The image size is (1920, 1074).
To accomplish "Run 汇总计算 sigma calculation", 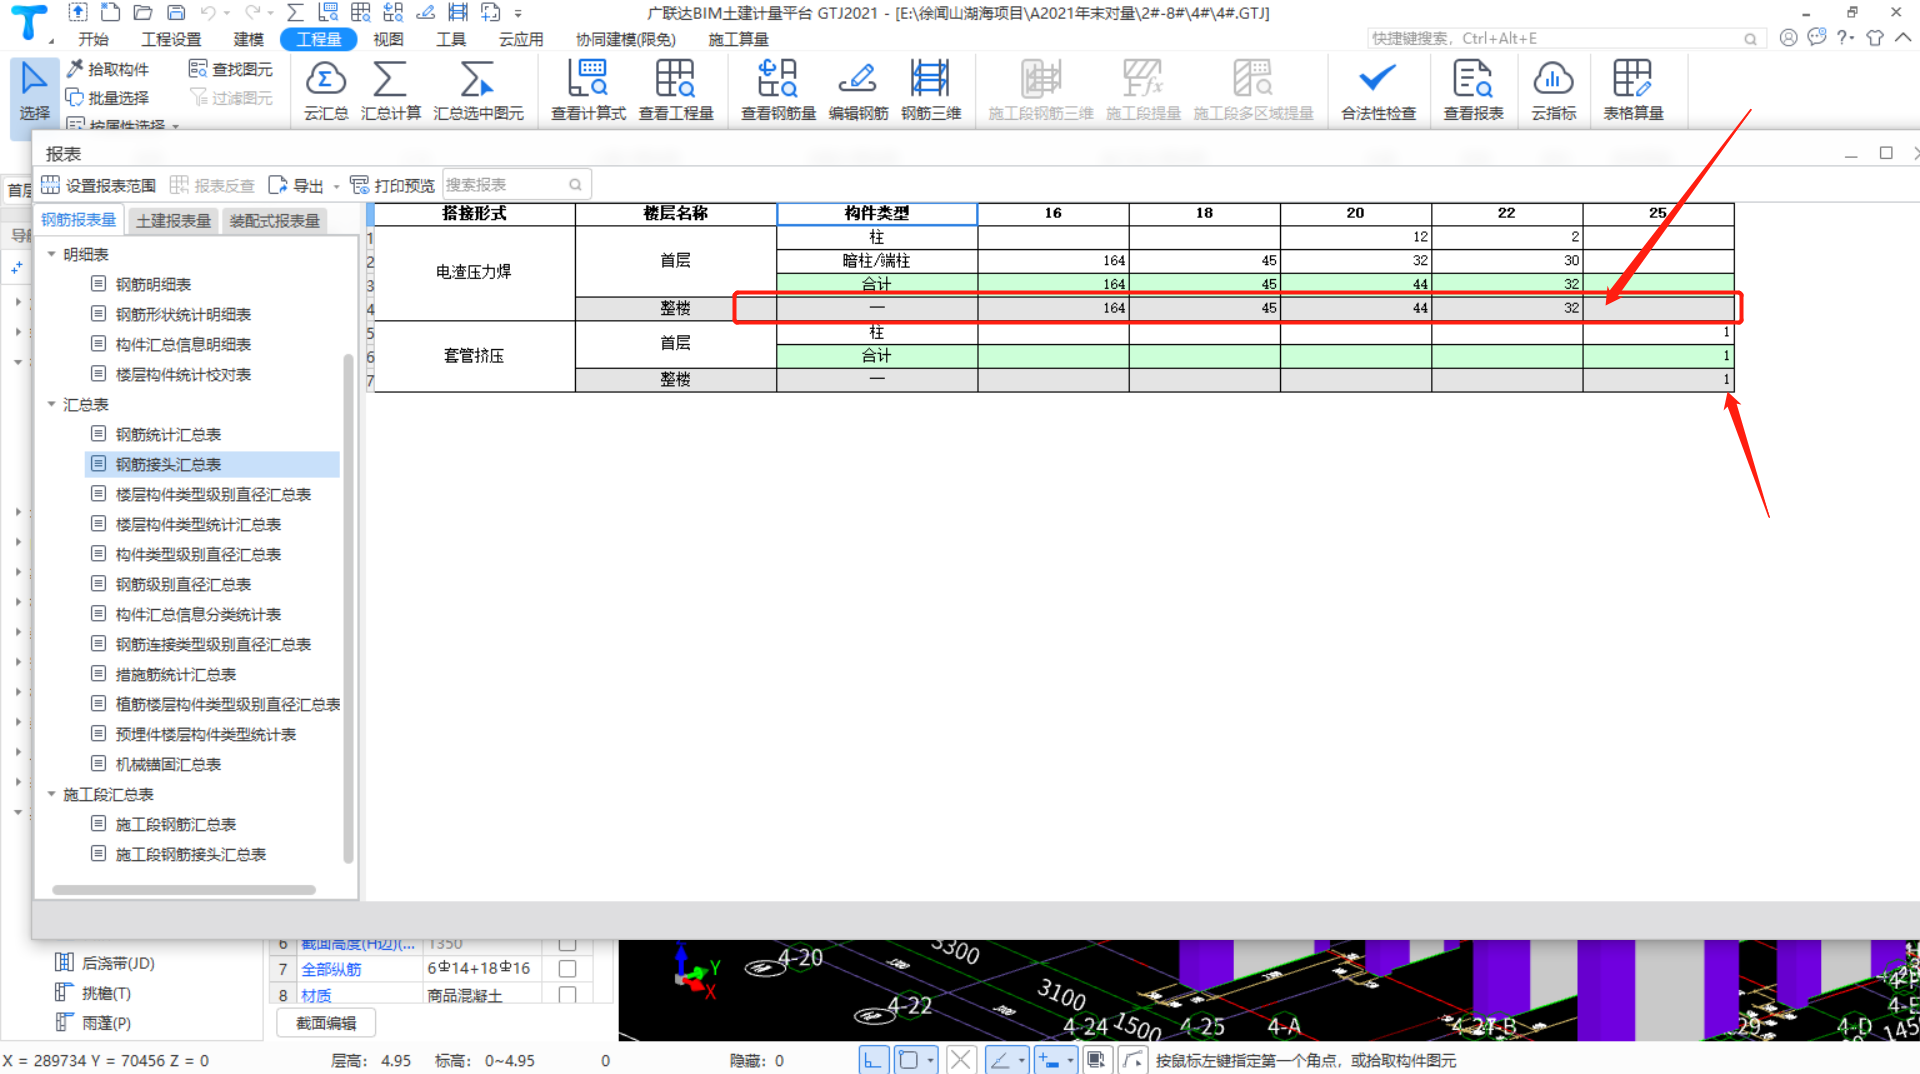I will pyautogui.click(x=390, y=90).
